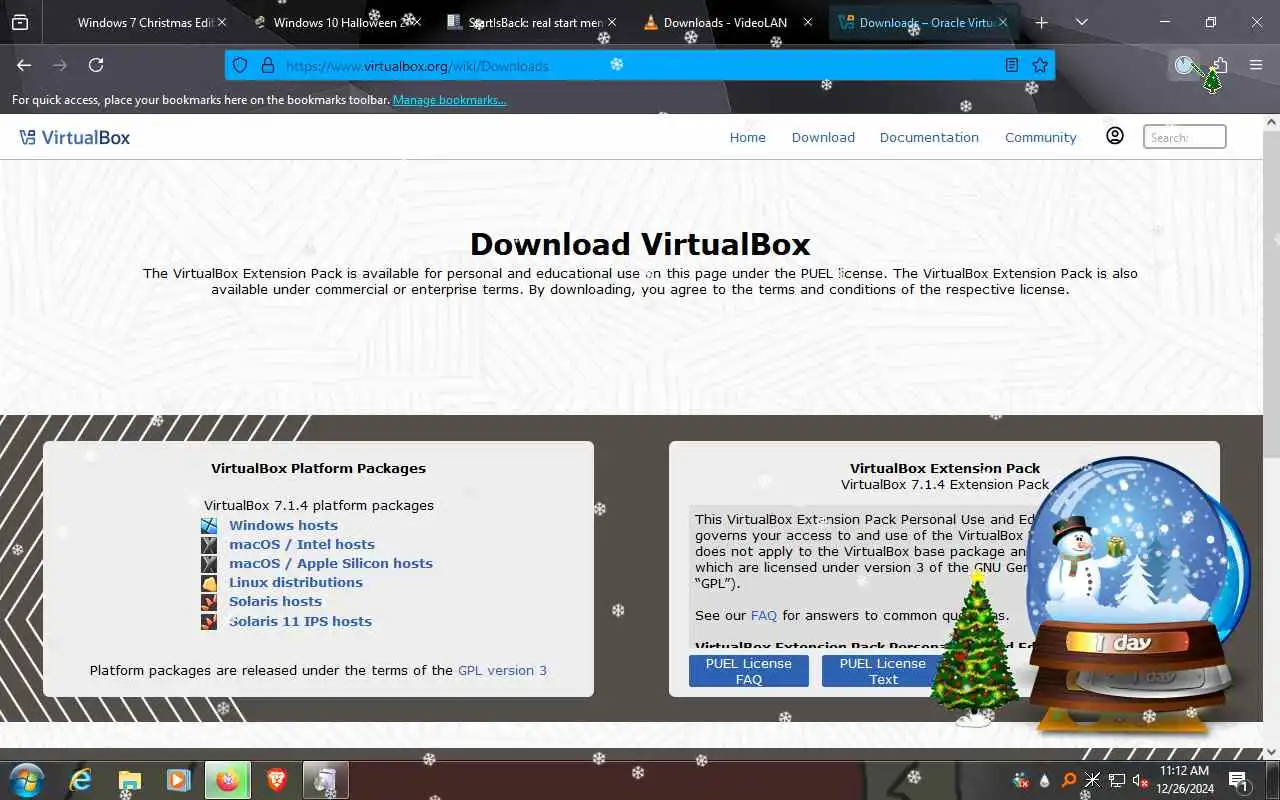Click the Linux icon beside Linux distributions

(209, 583)
